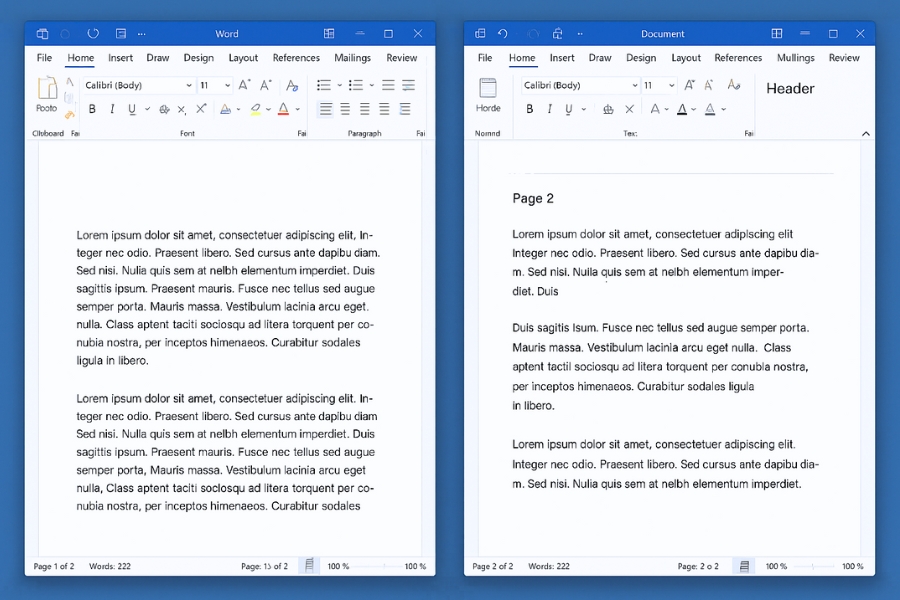Screen dimensions: 900x600
Task: Open the References tab in the right window
Action: 738,57
